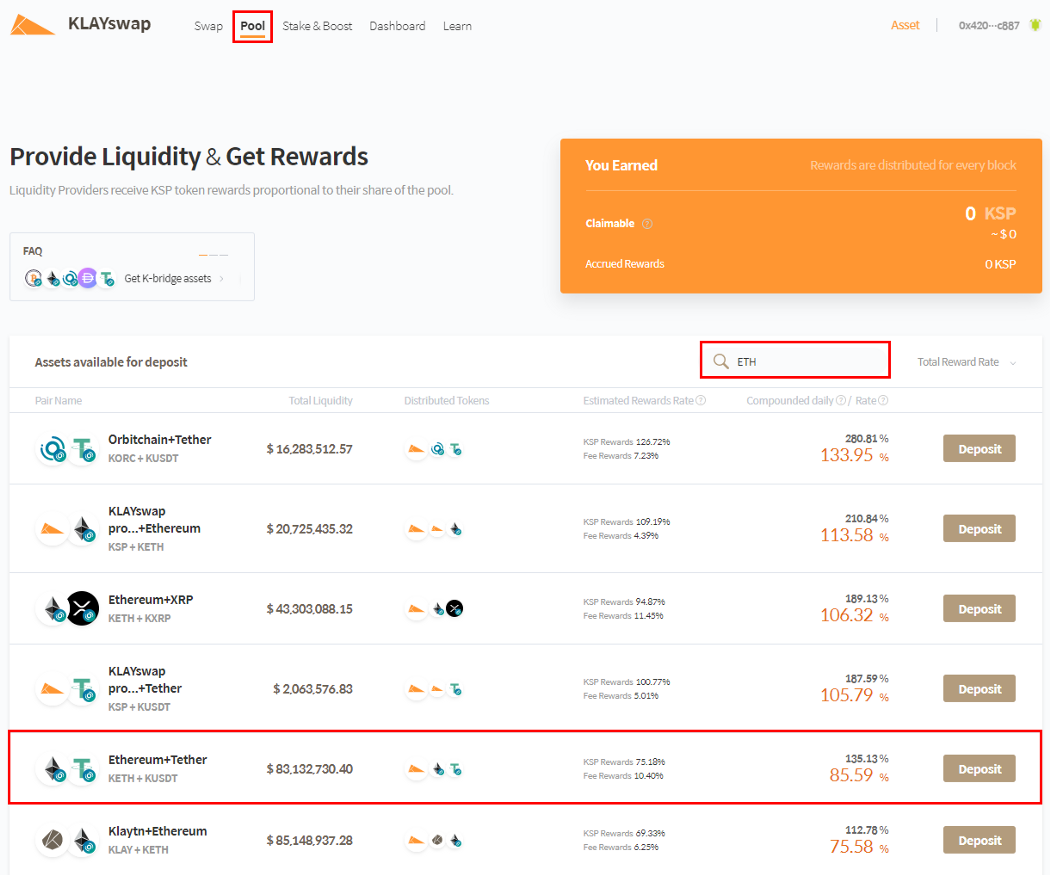
Task: Open the Claimable help question mark
Action: 647,224
